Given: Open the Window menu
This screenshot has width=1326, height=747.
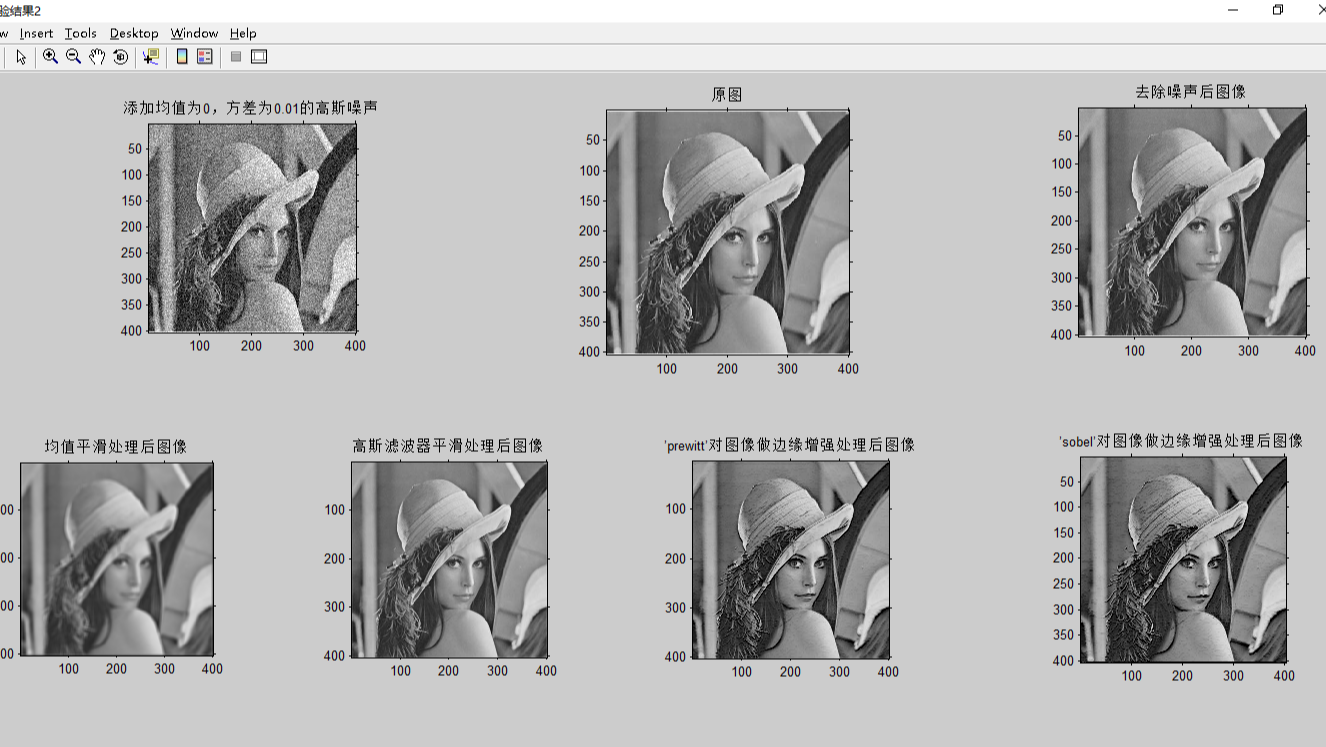Looking at the screenshot, I should [x=194, y=33].
